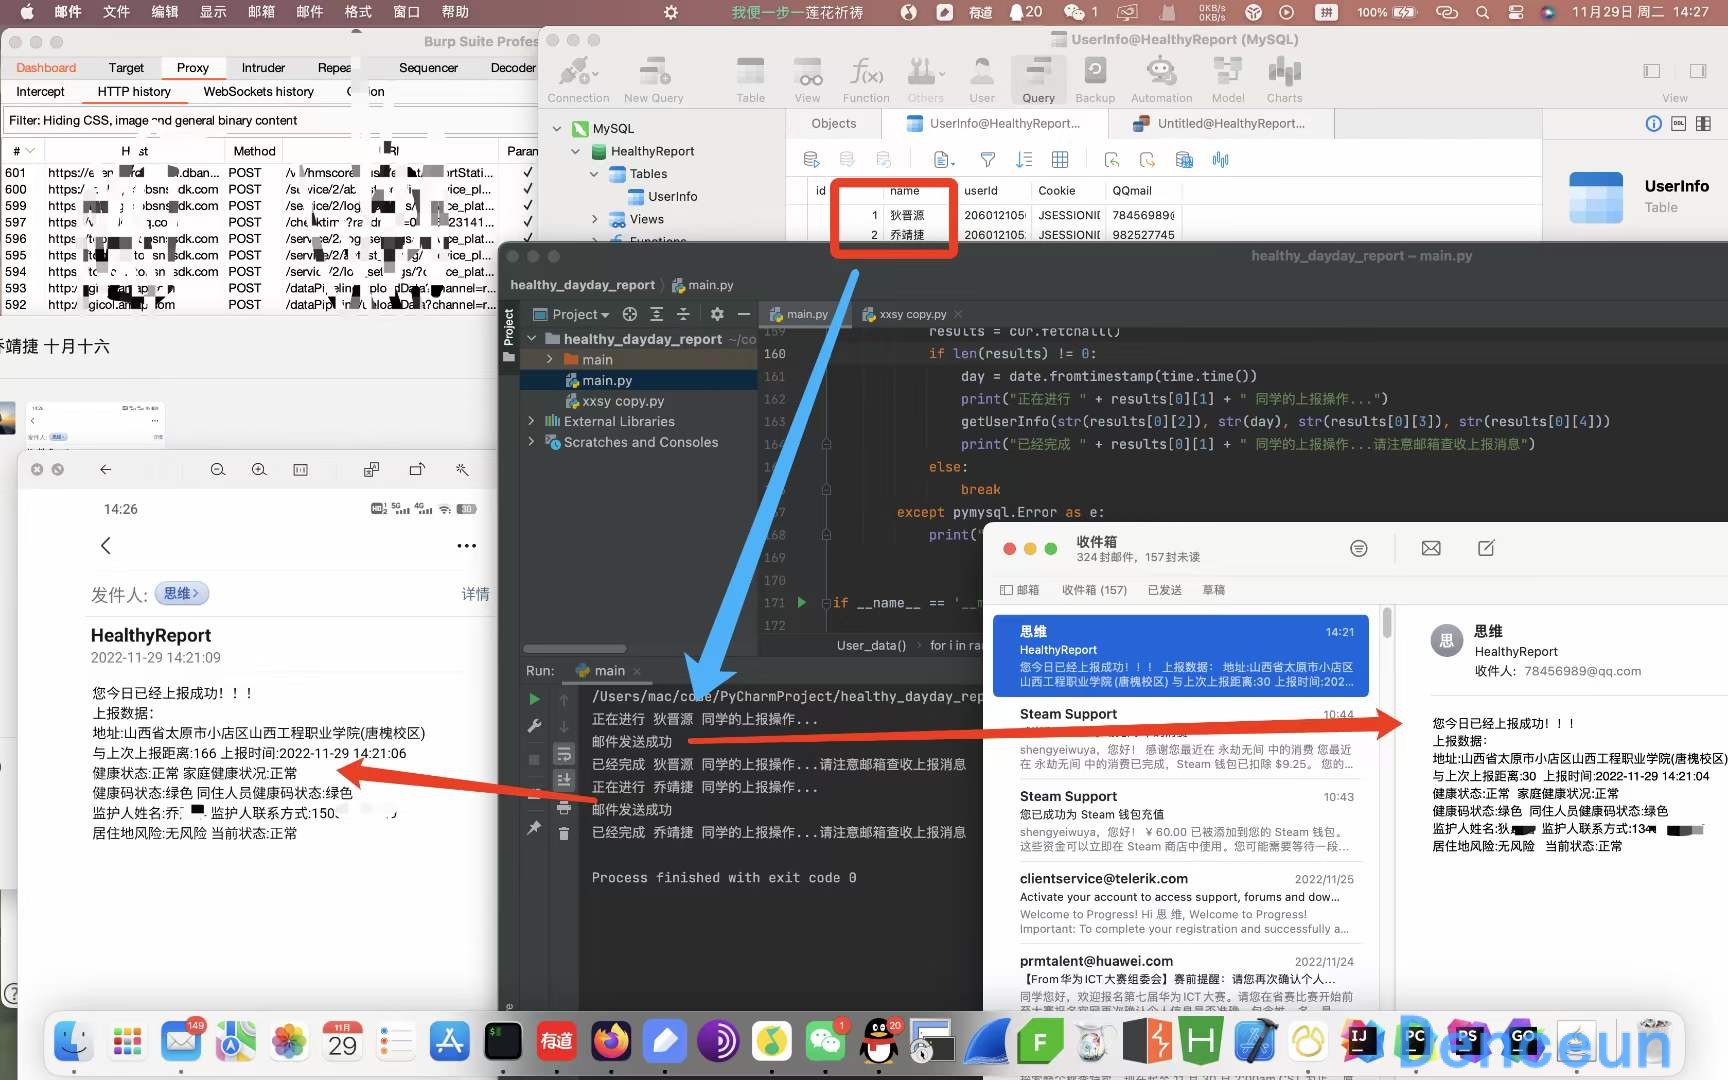This screenshot has height=1080, width=1728.
Task: Toggle soft-wrap icon in Run console
Action: tap(564, 753)
